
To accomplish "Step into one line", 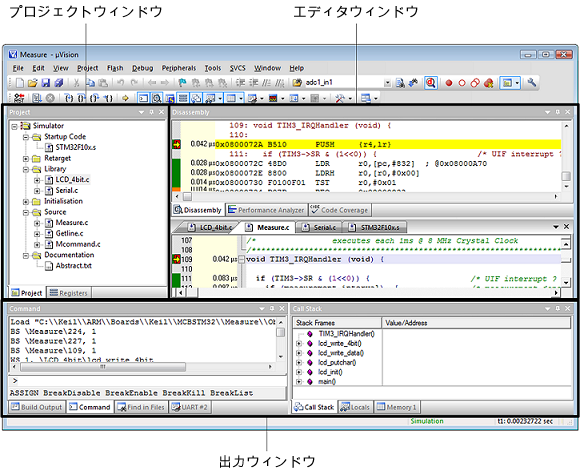I will [x=68, y=98].
